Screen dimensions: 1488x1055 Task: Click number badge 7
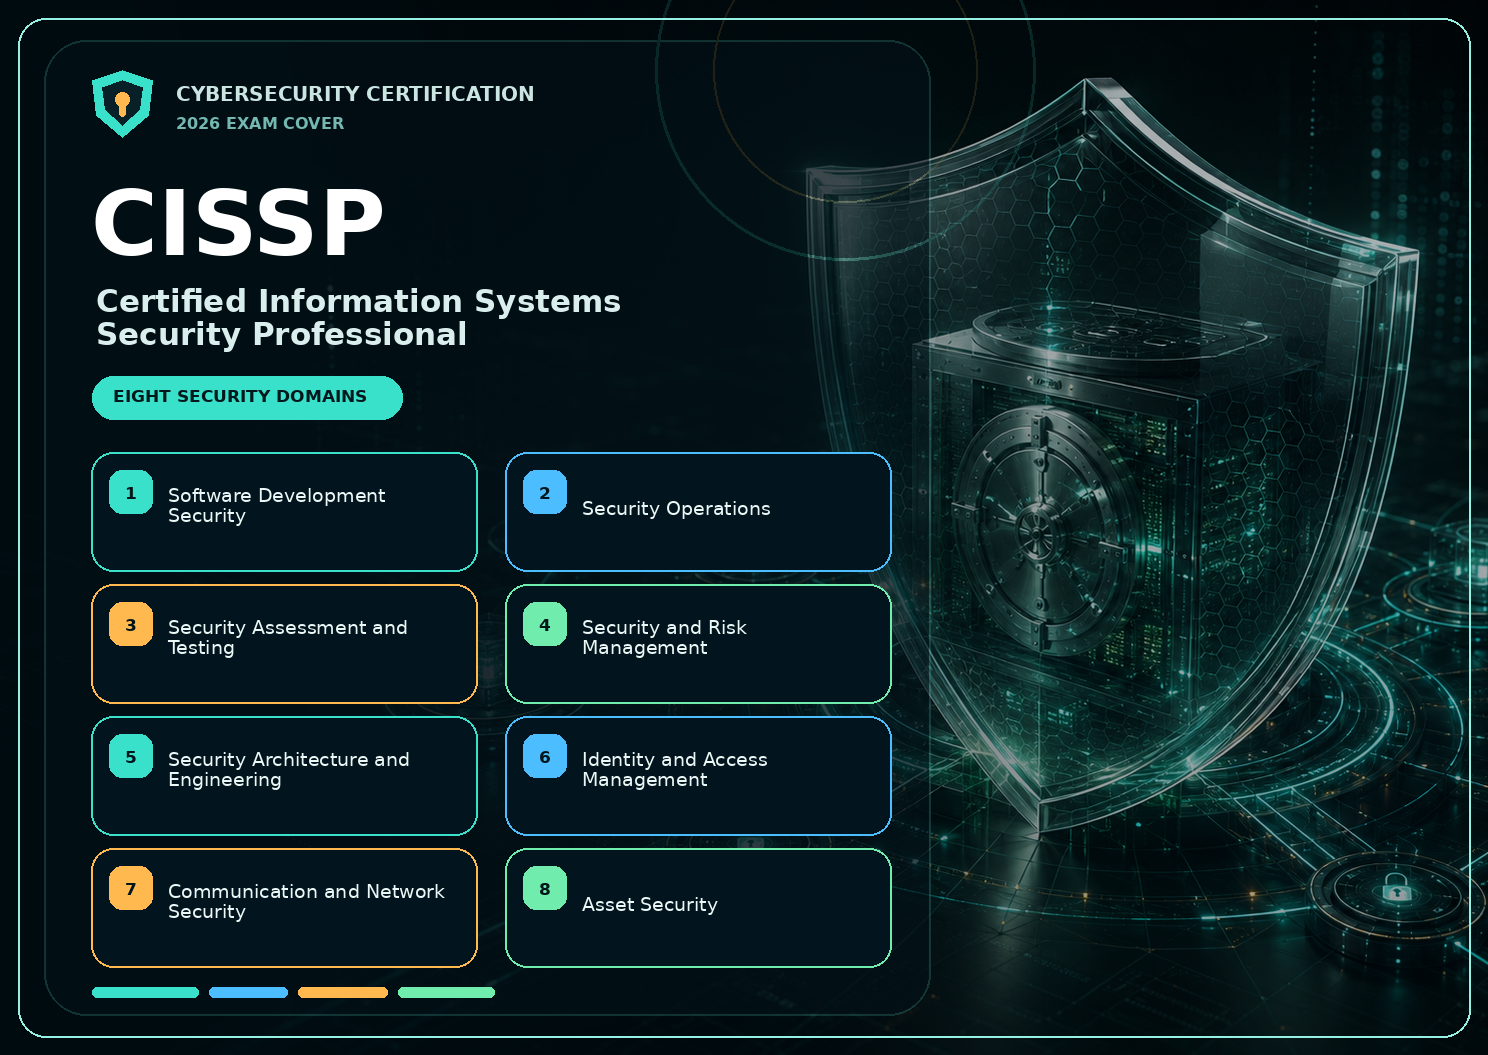(x=131, y=888)
